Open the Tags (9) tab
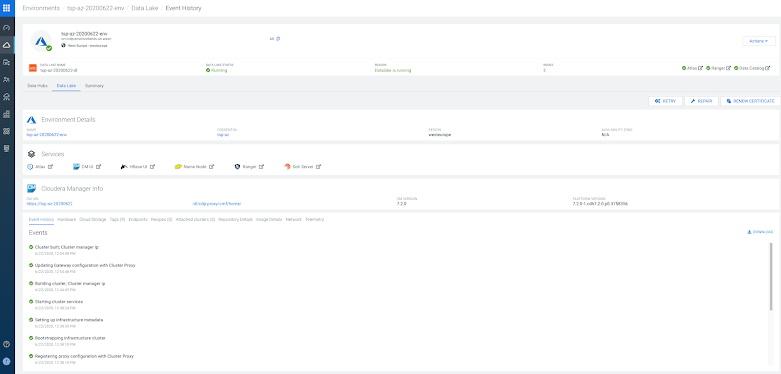 (118, 219)
